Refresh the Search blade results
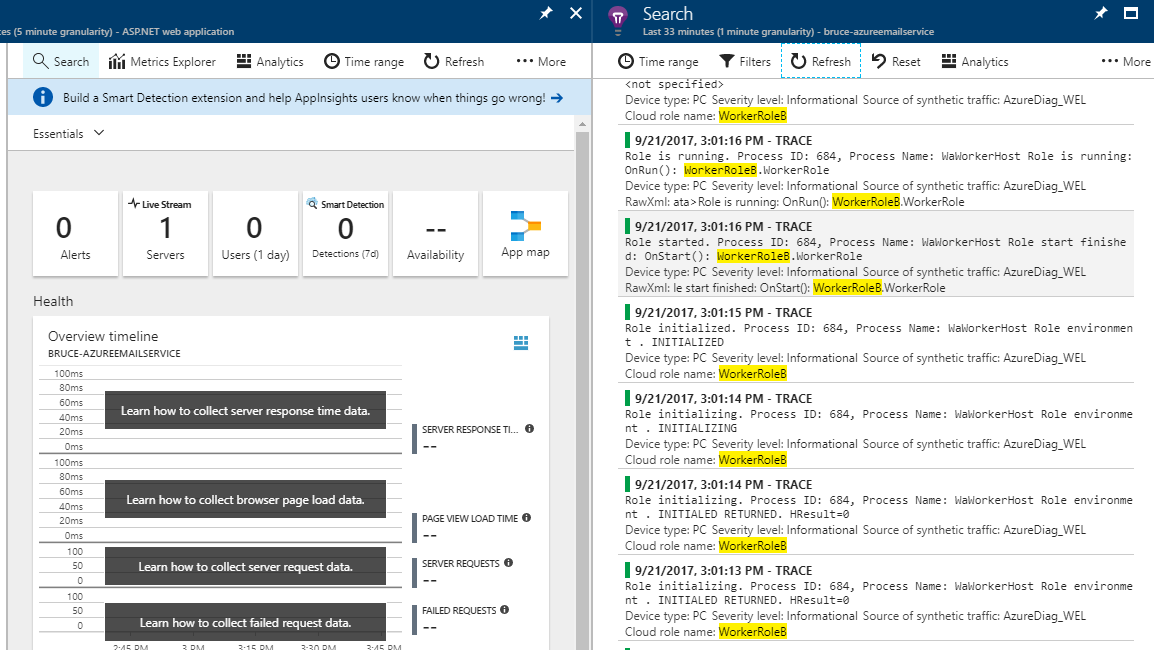Image resolution: width=1154 pixels, height=650 pixels. (821, 62)
